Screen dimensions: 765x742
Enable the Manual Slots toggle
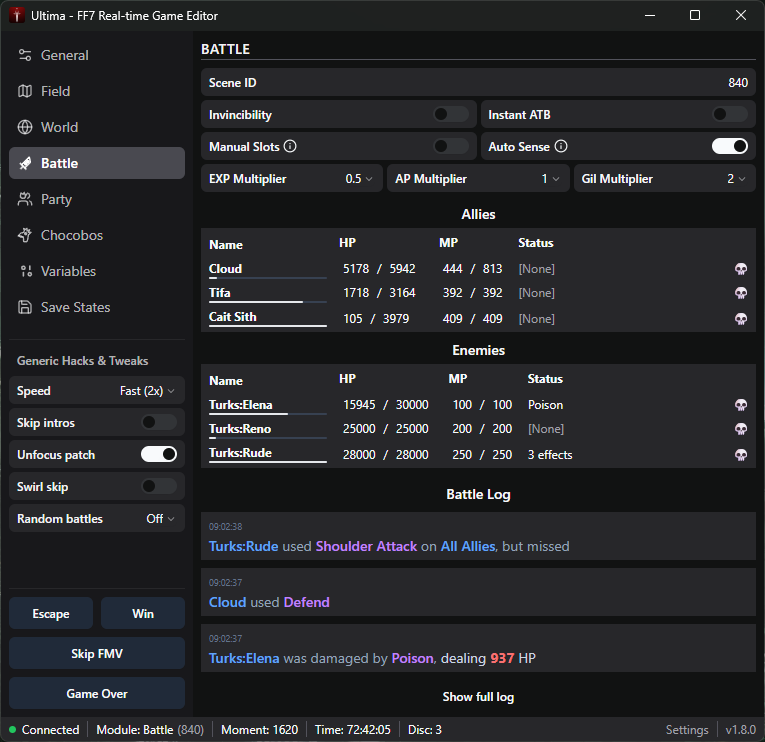pos(451,146)
